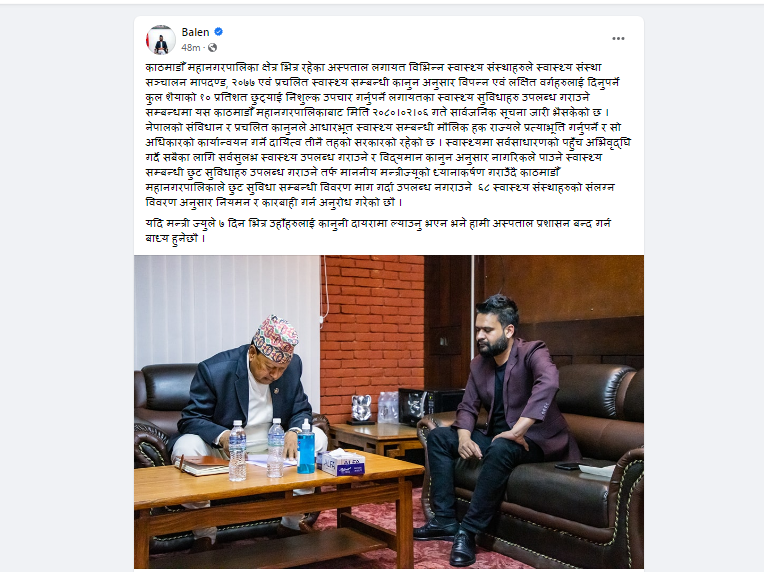The height and width of the screenshot is (572, 764).
Task: Click the blue sanitizer bottle in photo
Action: click(x=306, y=446)
